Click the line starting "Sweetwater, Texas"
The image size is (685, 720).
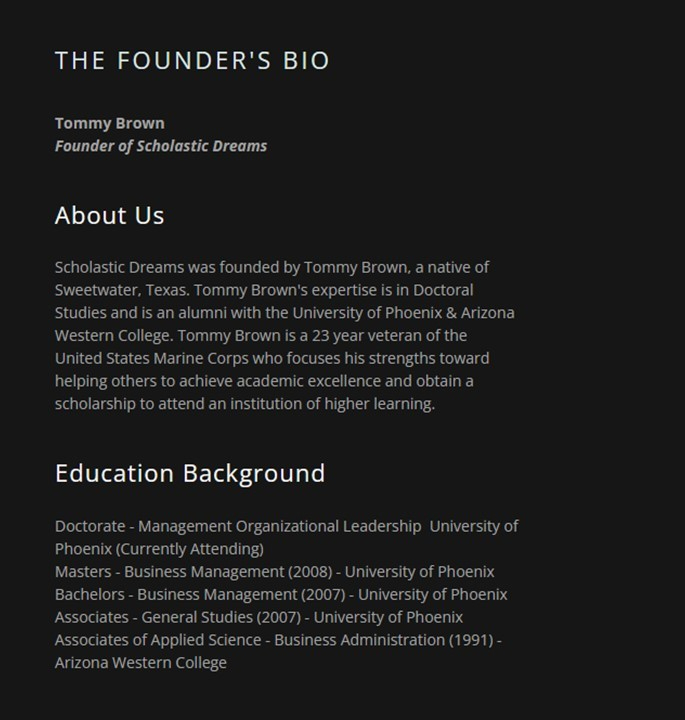click(x=264, y=290)
